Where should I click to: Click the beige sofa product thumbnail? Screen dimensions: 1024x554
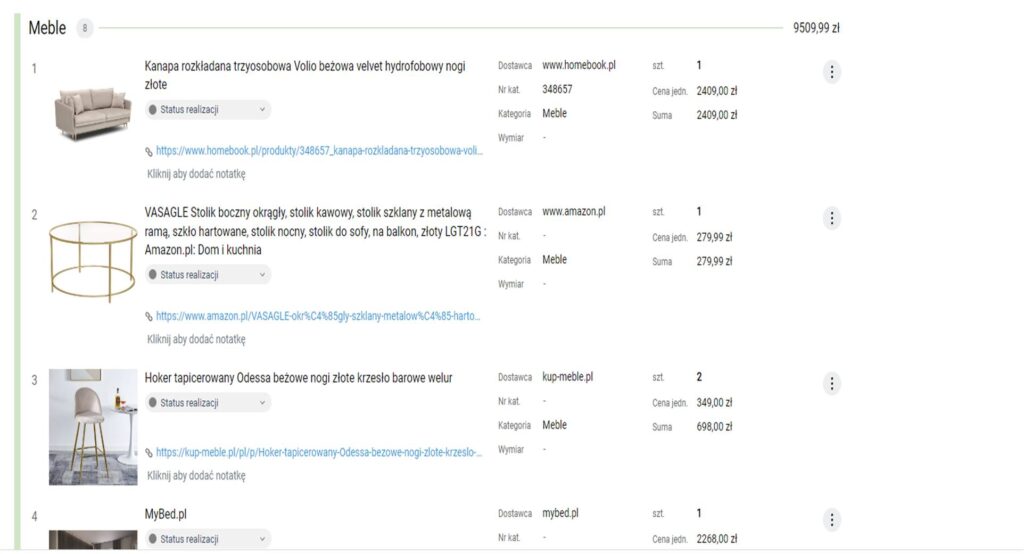92,110
